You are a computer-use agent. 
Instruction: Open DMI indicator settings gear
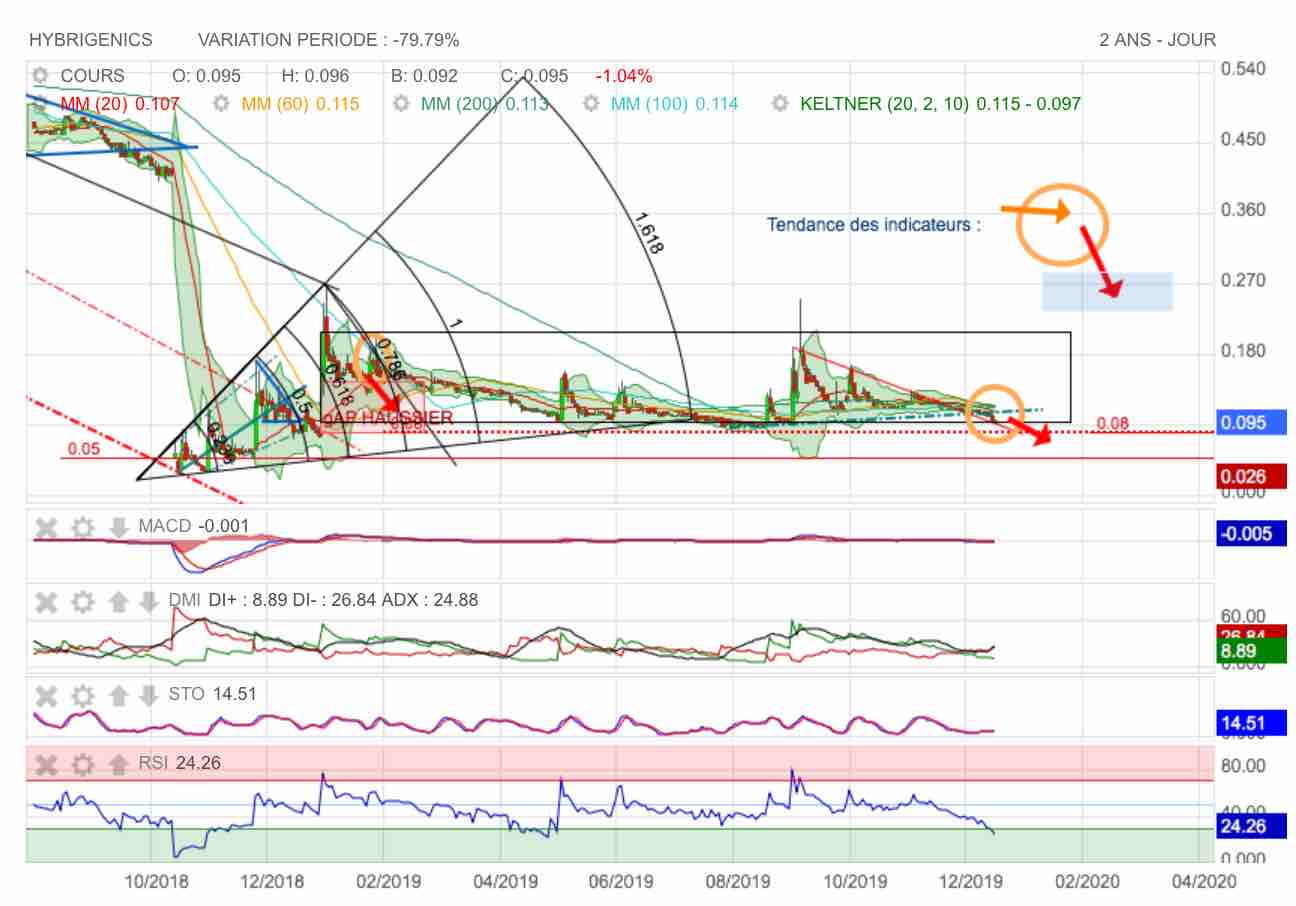[x=83, y=601]
